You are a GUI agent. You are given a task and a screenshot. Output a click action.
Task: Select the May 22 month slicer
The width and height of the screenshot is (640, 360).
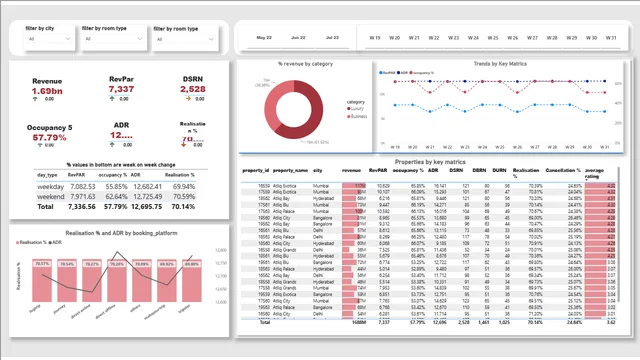[264, 38]
